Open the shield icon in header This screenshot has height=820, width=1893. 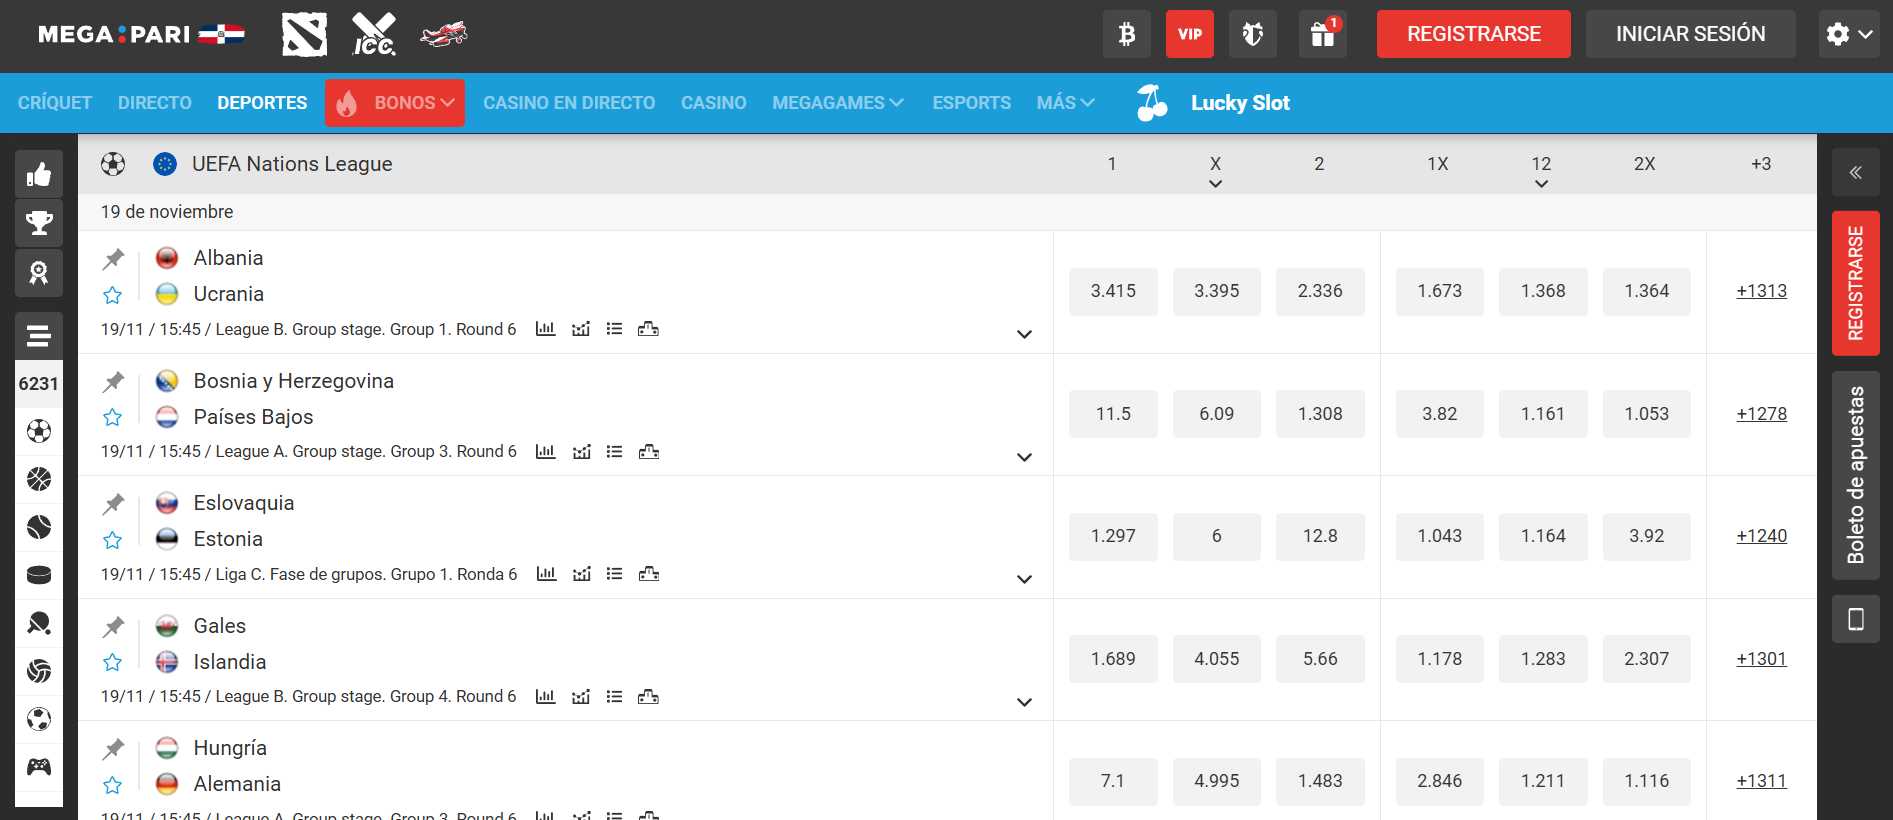(1253, 34)
